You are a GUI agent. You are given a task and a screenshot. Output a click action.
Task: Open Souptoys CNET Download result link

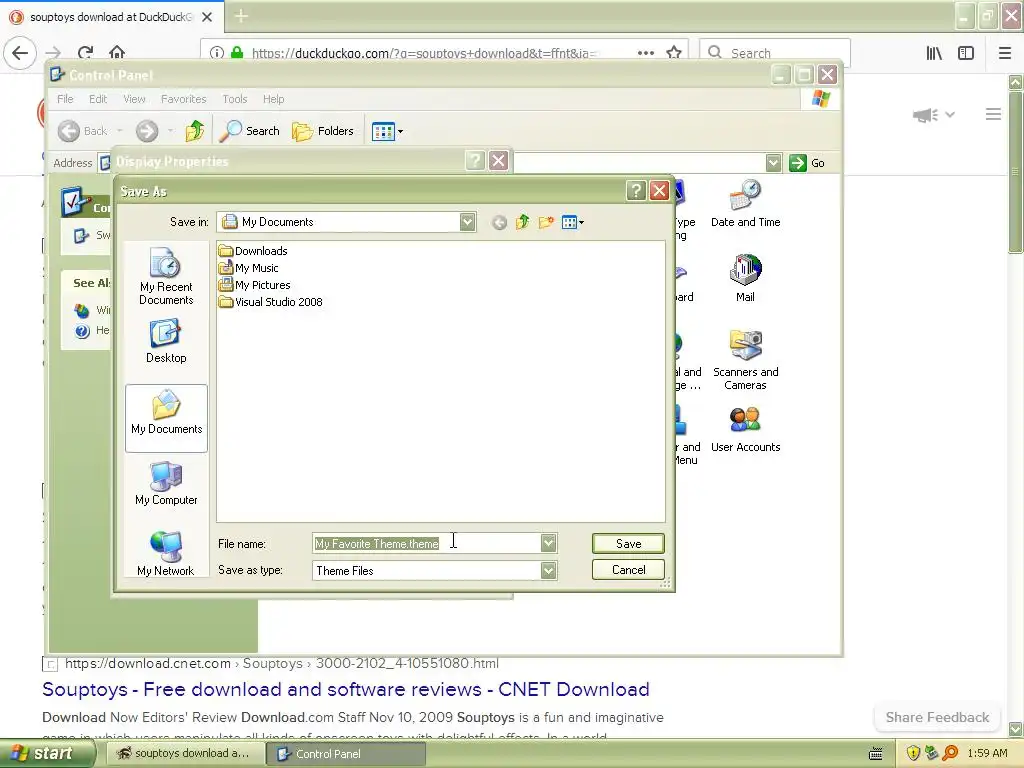point(345,689)
